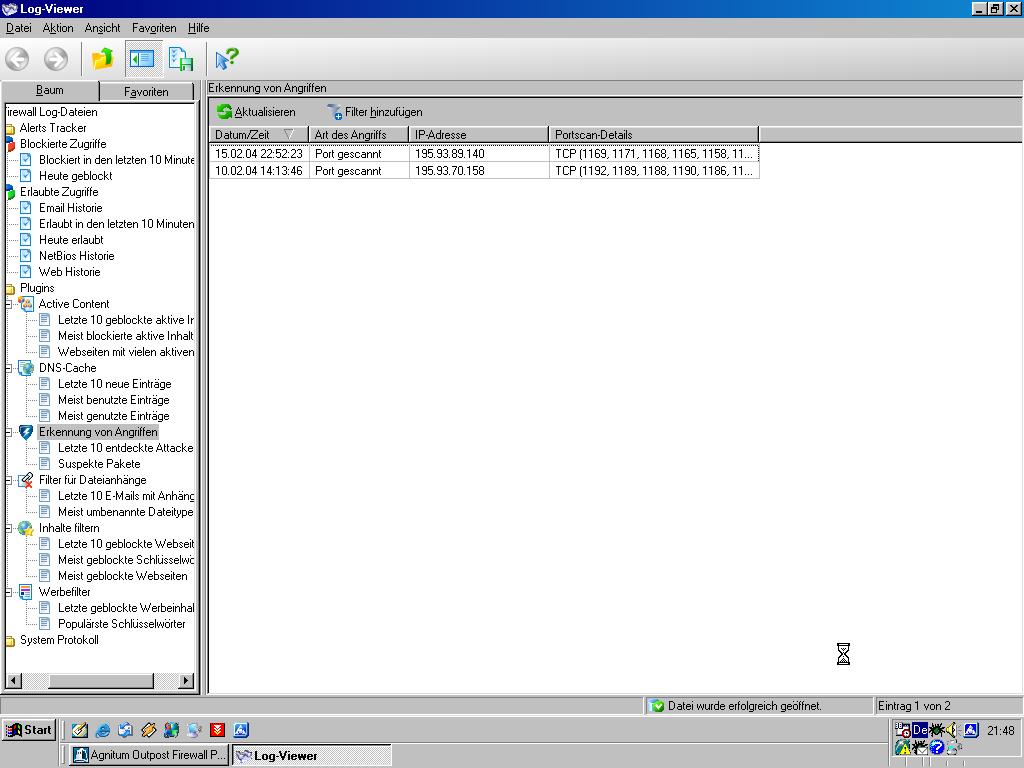Click tree scrollbar right arrow
This screenshot has width=1024, height=768.
click(187, 680)
